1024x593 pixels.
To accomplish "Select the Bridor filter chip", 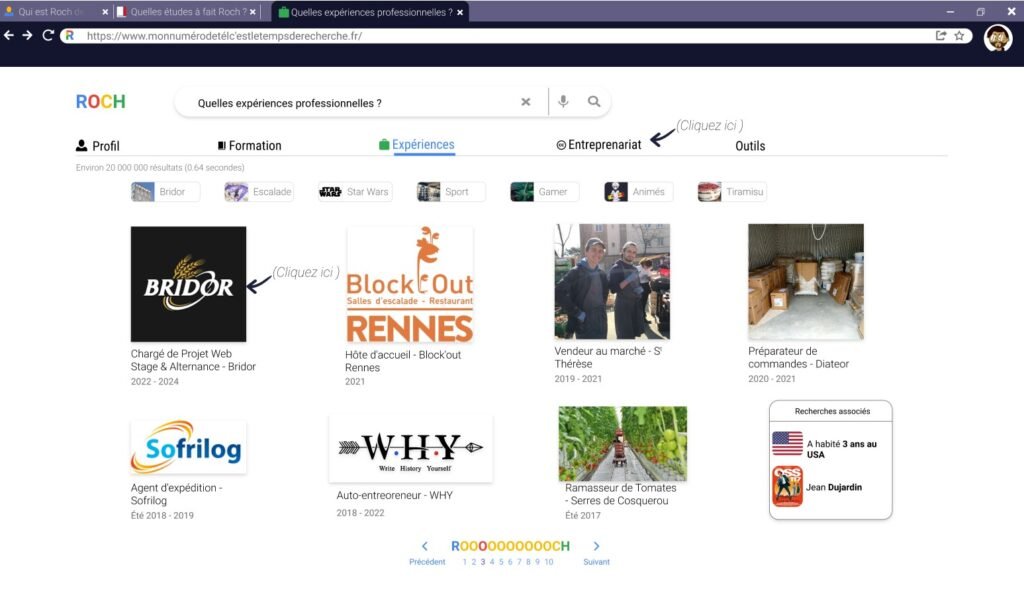I will pos(165,192).
